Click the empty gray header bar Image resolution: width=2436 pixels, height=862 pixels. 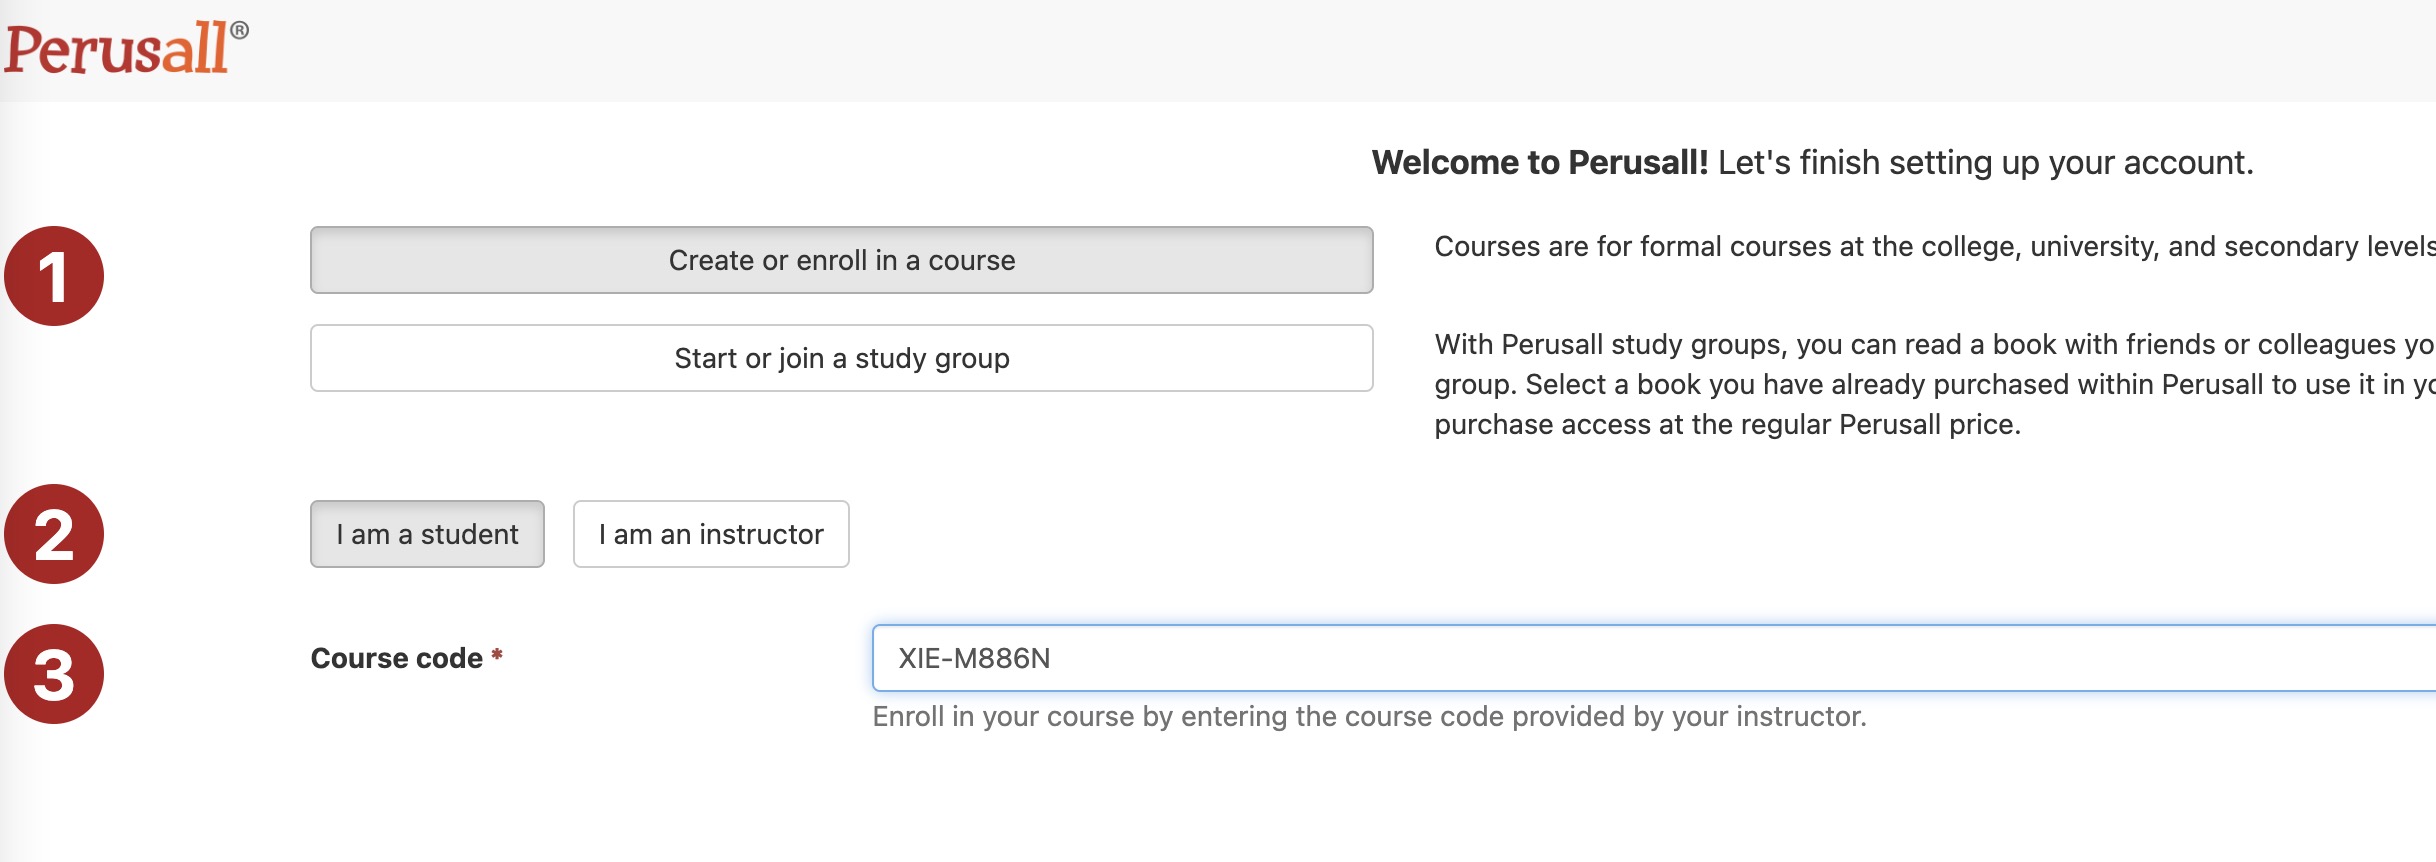coord(1300,50)
